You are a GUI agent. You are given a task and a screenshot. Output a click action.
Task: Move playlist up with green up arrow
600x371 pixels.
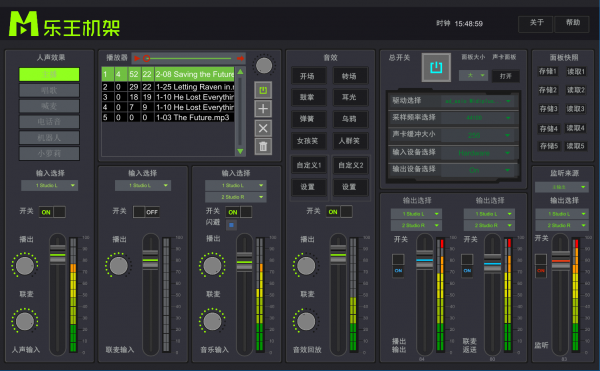click(240, 72)
